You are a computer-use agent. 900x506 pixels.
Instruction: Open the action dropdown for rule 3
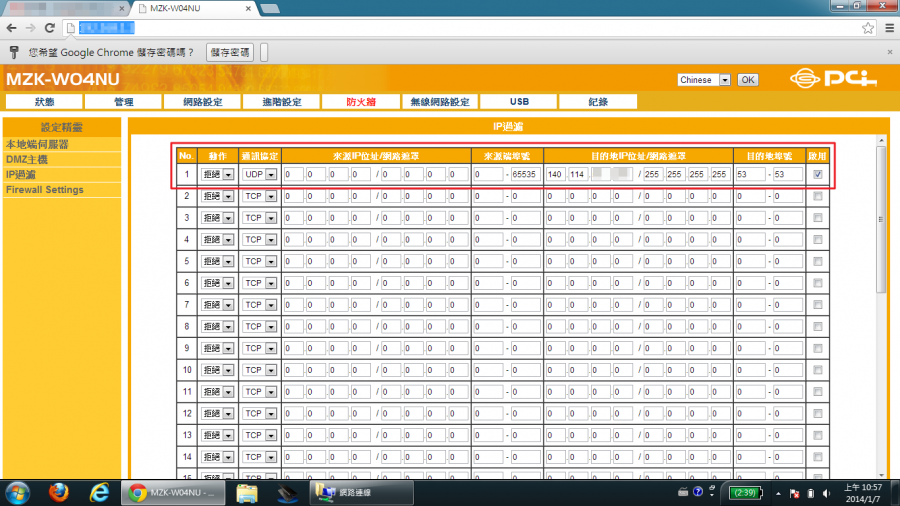[x=217, y=218]
